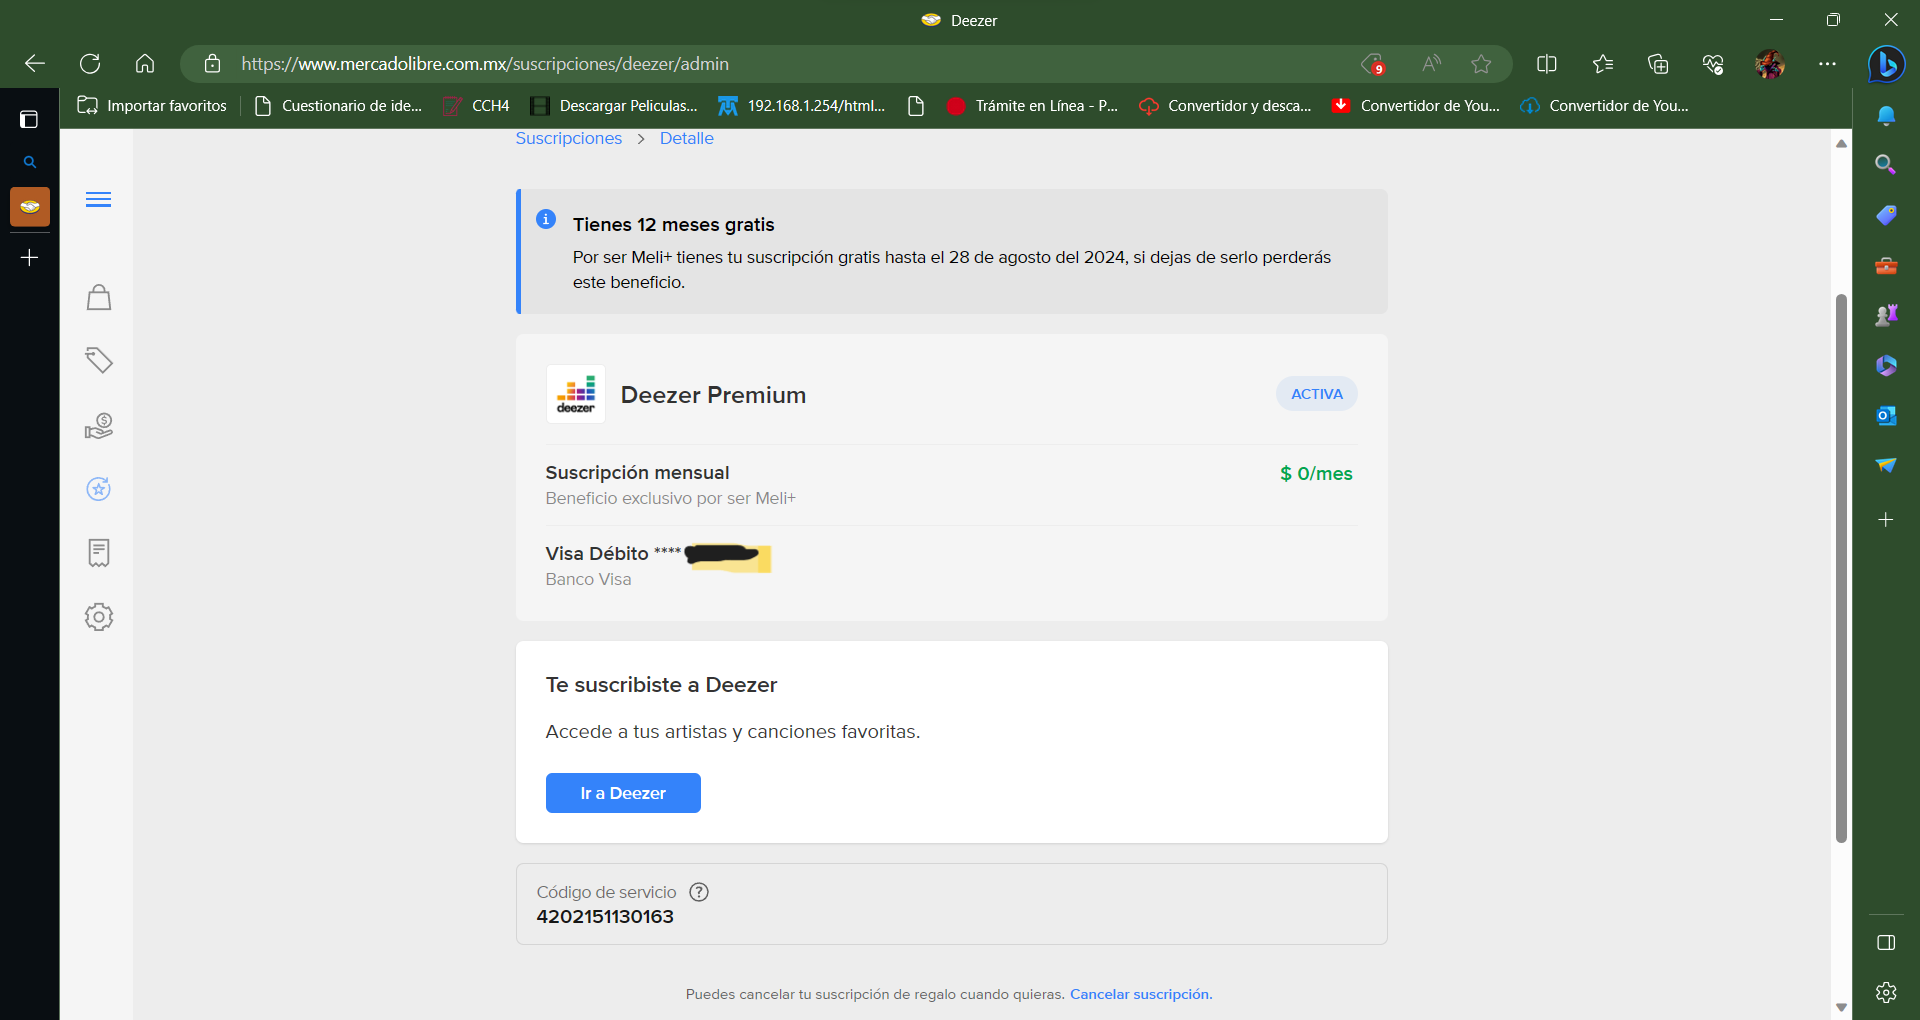Open the shopping bag purchases icon

[99, 297]
